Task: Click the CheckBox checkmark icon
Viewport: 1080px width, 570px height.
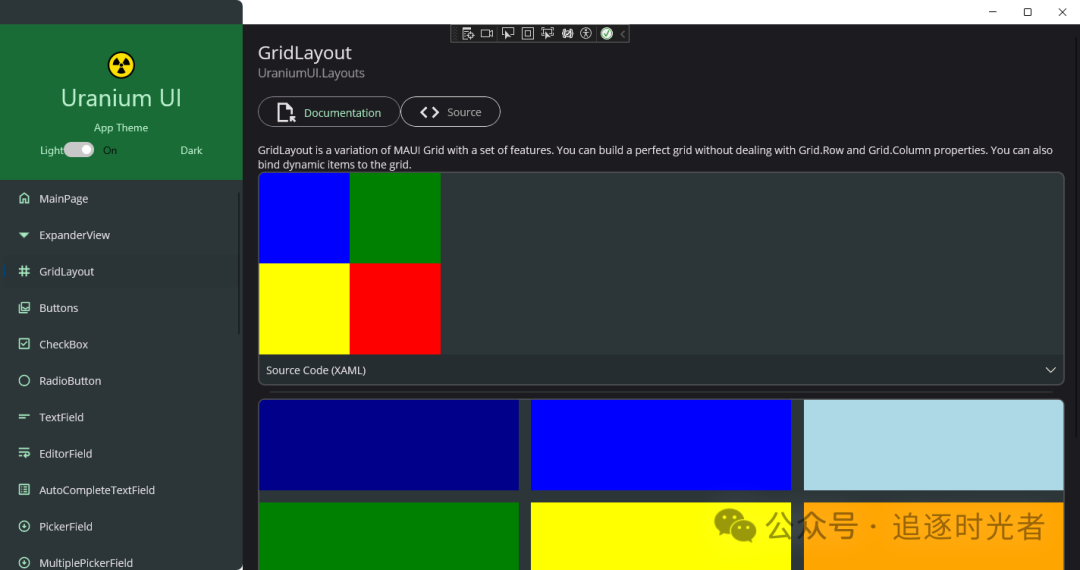Action: point(24,344)
